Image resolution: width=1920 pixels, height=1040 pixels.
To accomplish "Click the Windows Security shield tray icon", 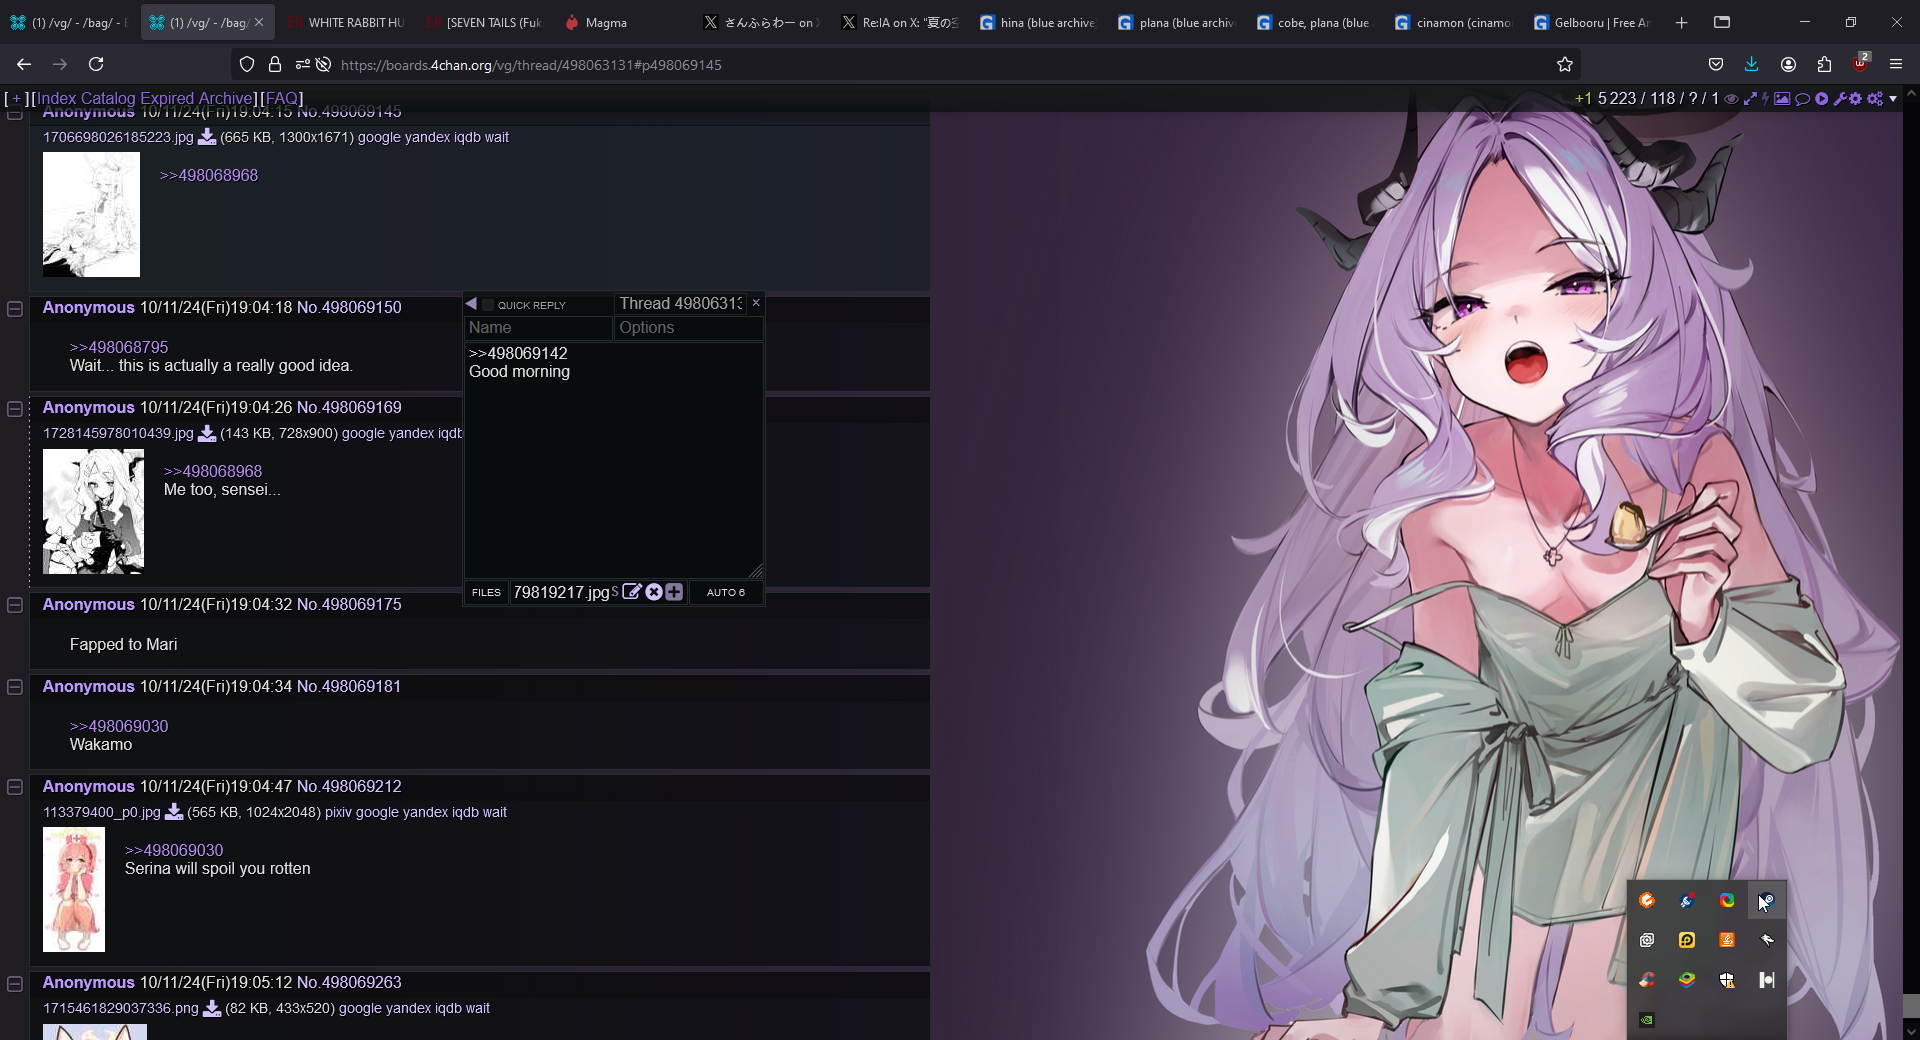I will click(1727, 980).
